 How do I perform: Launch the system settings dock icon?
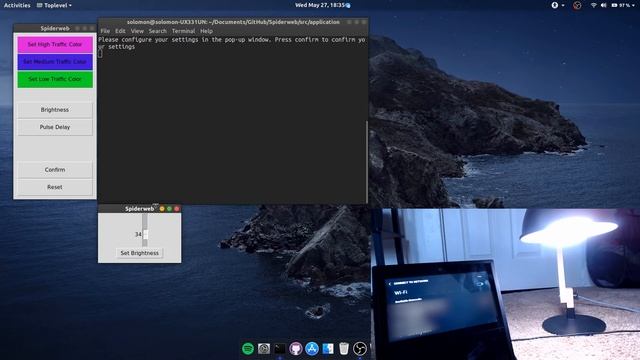(x=264, y=349)
